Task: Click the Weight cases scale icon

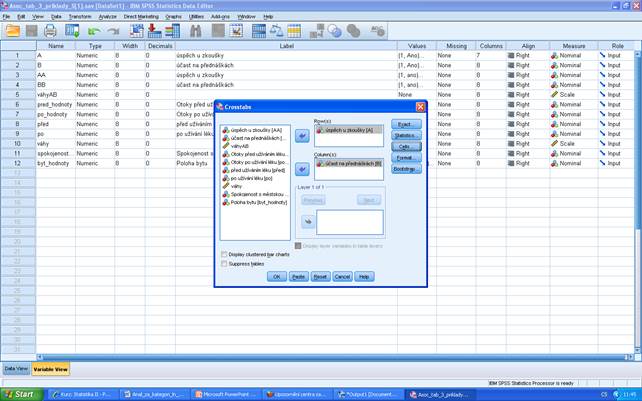Action: (x=276, y=31)
